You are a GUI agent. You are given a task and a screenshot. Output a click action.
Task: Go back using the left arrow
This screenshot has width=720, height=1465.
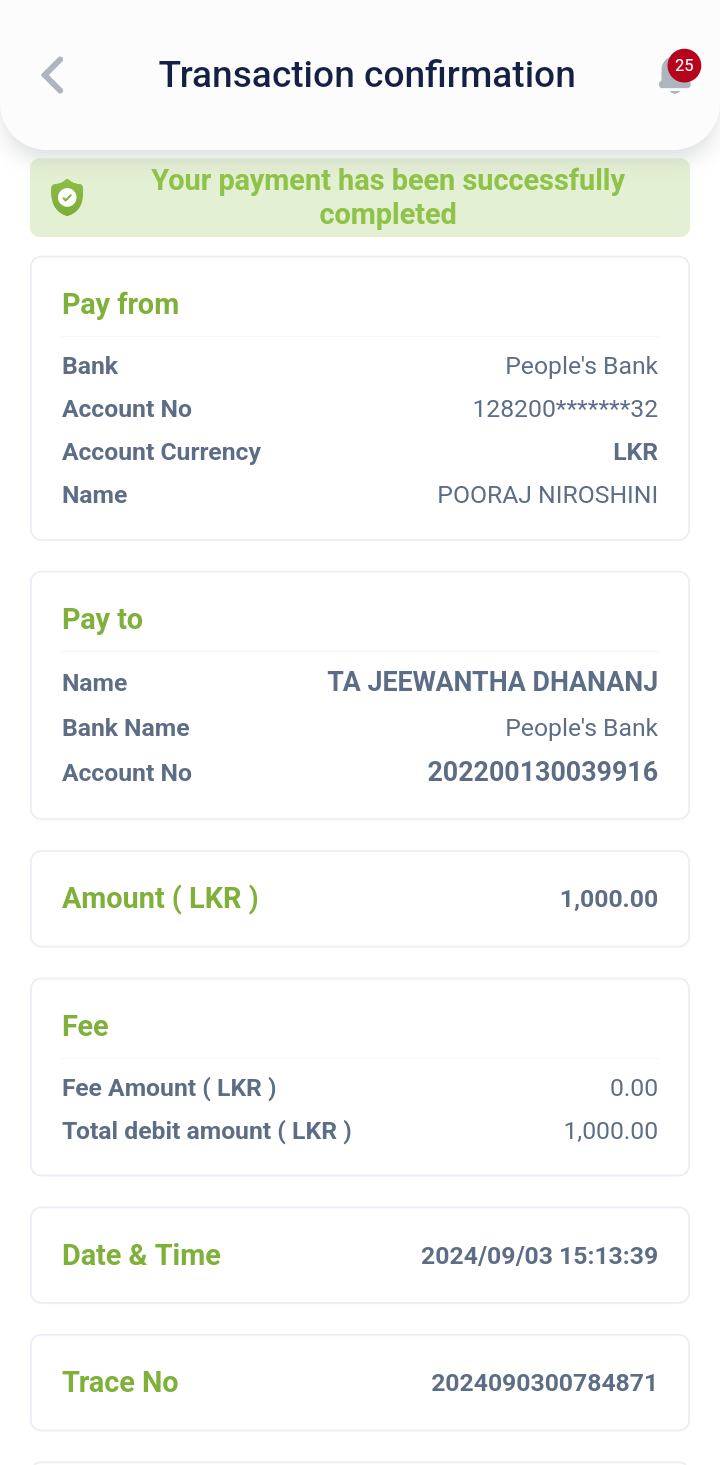click(x=53, y=75)
